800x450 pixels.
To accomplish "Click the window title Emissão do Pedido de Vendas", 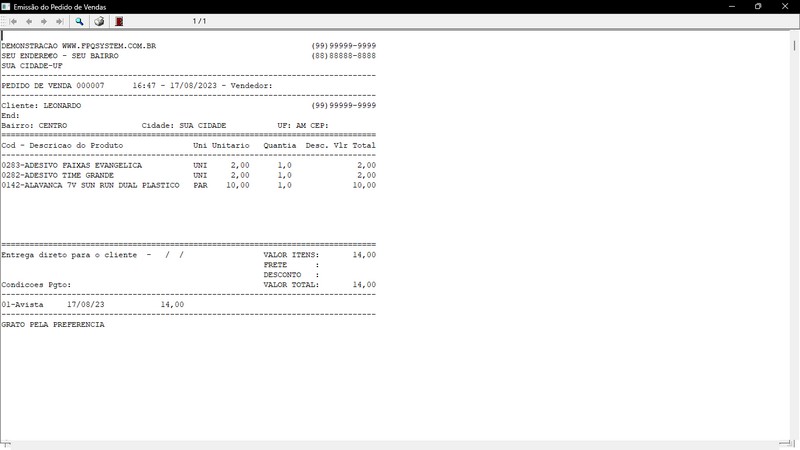I will click(x=60, y=7).
